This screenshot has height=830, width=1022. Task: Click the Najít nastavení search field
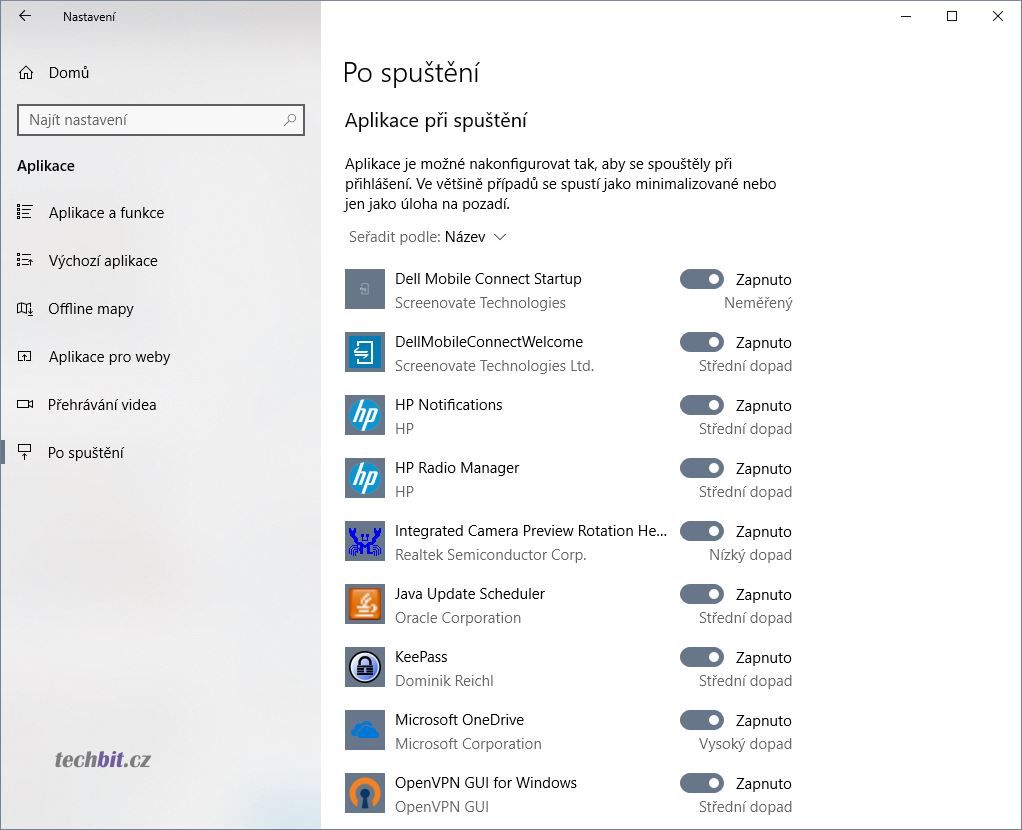click(160, 120)
